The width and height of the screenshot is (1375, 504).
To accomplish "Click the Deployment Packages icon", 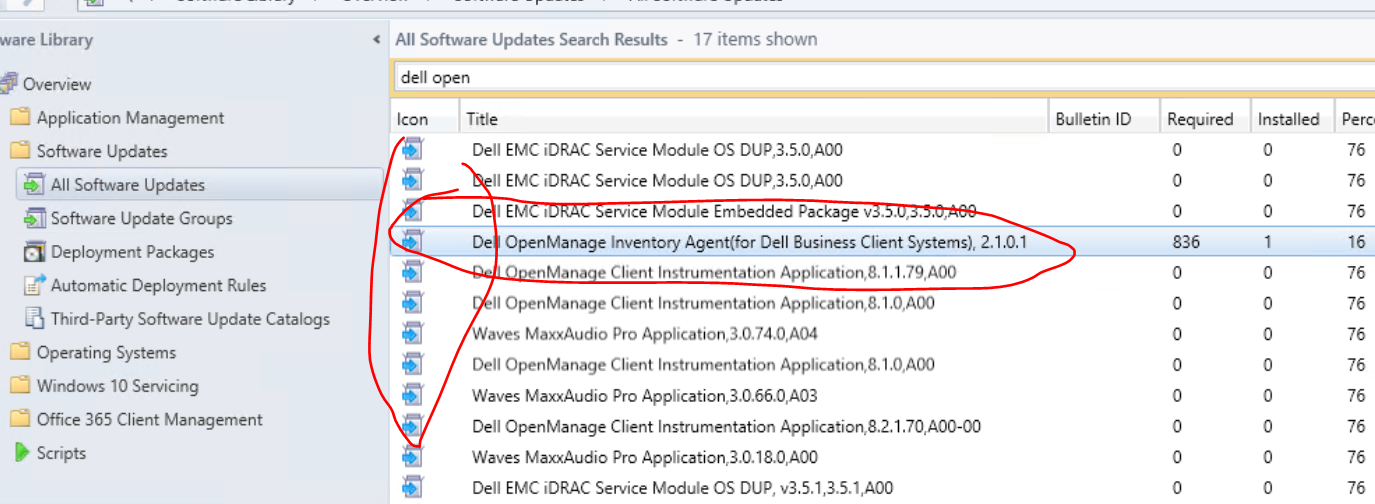I will pyautogui.click(x=34, y=252).
